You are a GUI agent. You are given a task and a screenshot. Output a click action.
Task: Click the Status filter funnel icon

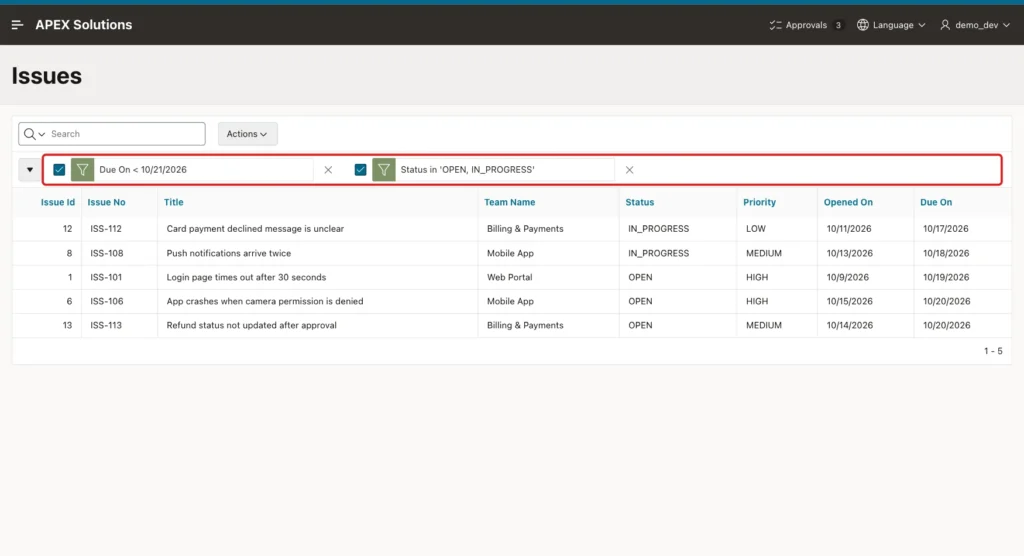click(x=384, y=170)
